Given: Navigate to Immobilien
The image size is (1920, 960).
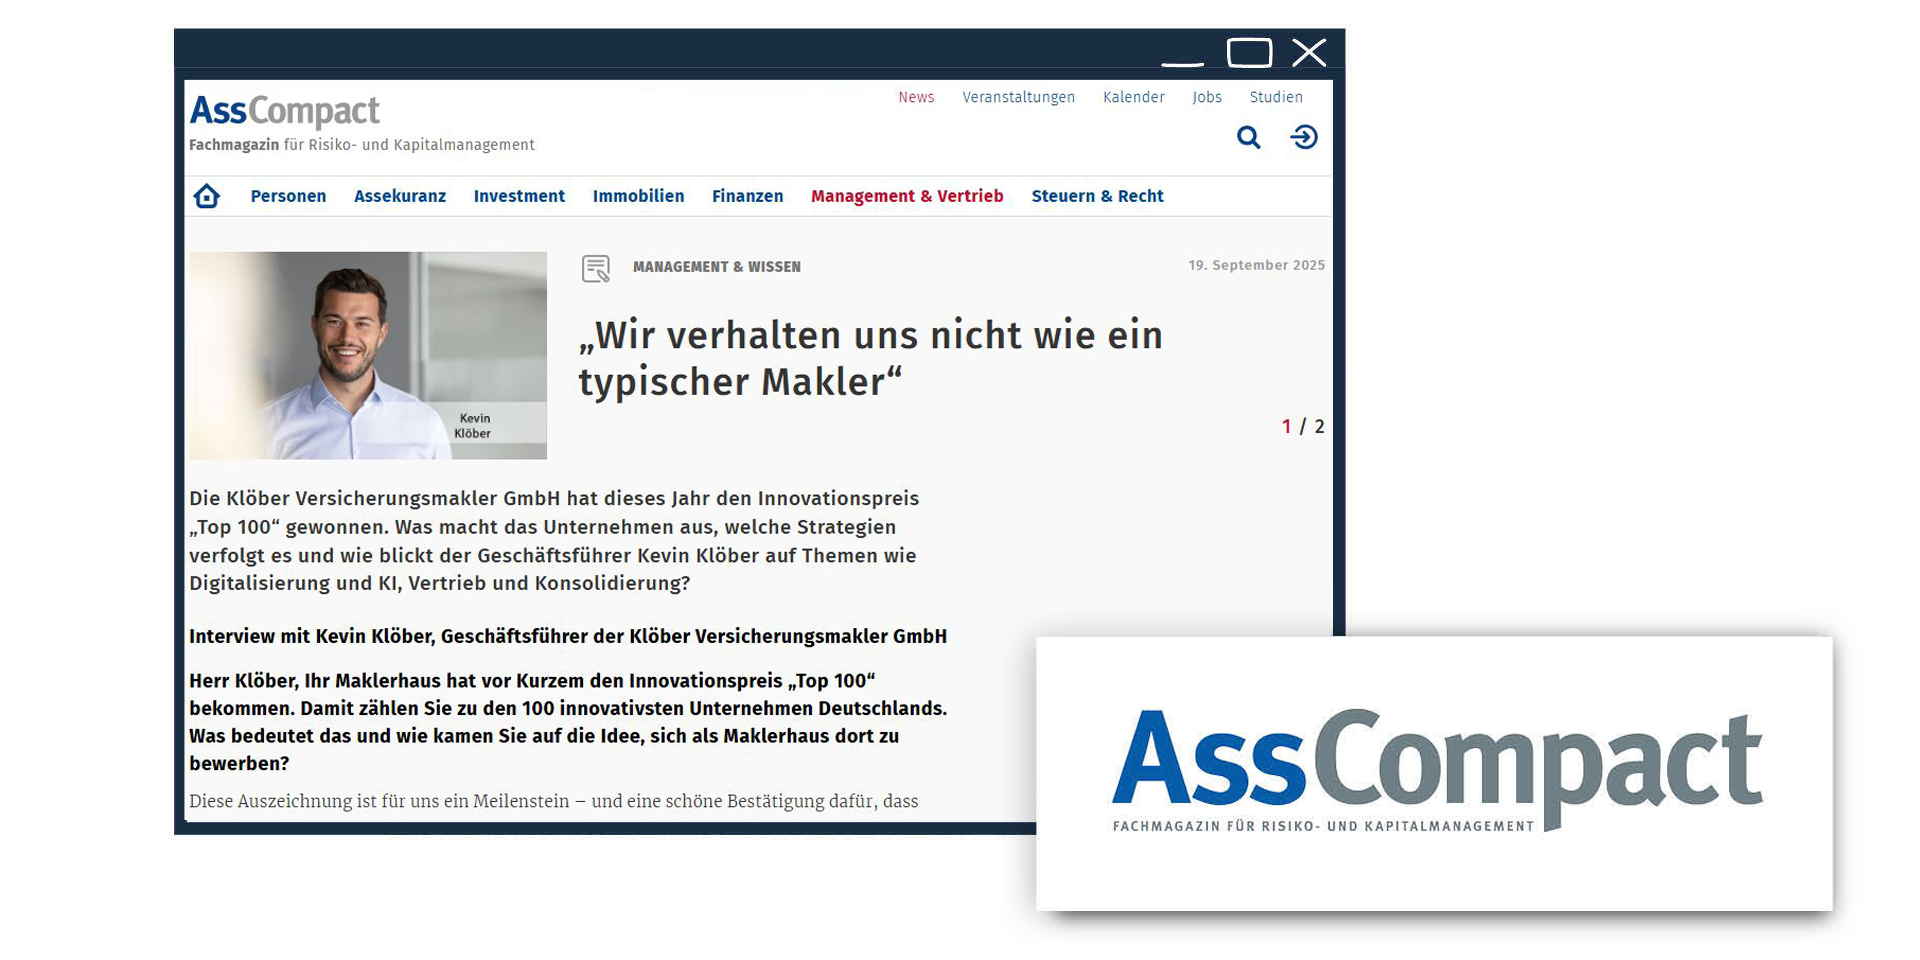Looking at the screenshot, I should pyautogui.click(x=638, y=196).
